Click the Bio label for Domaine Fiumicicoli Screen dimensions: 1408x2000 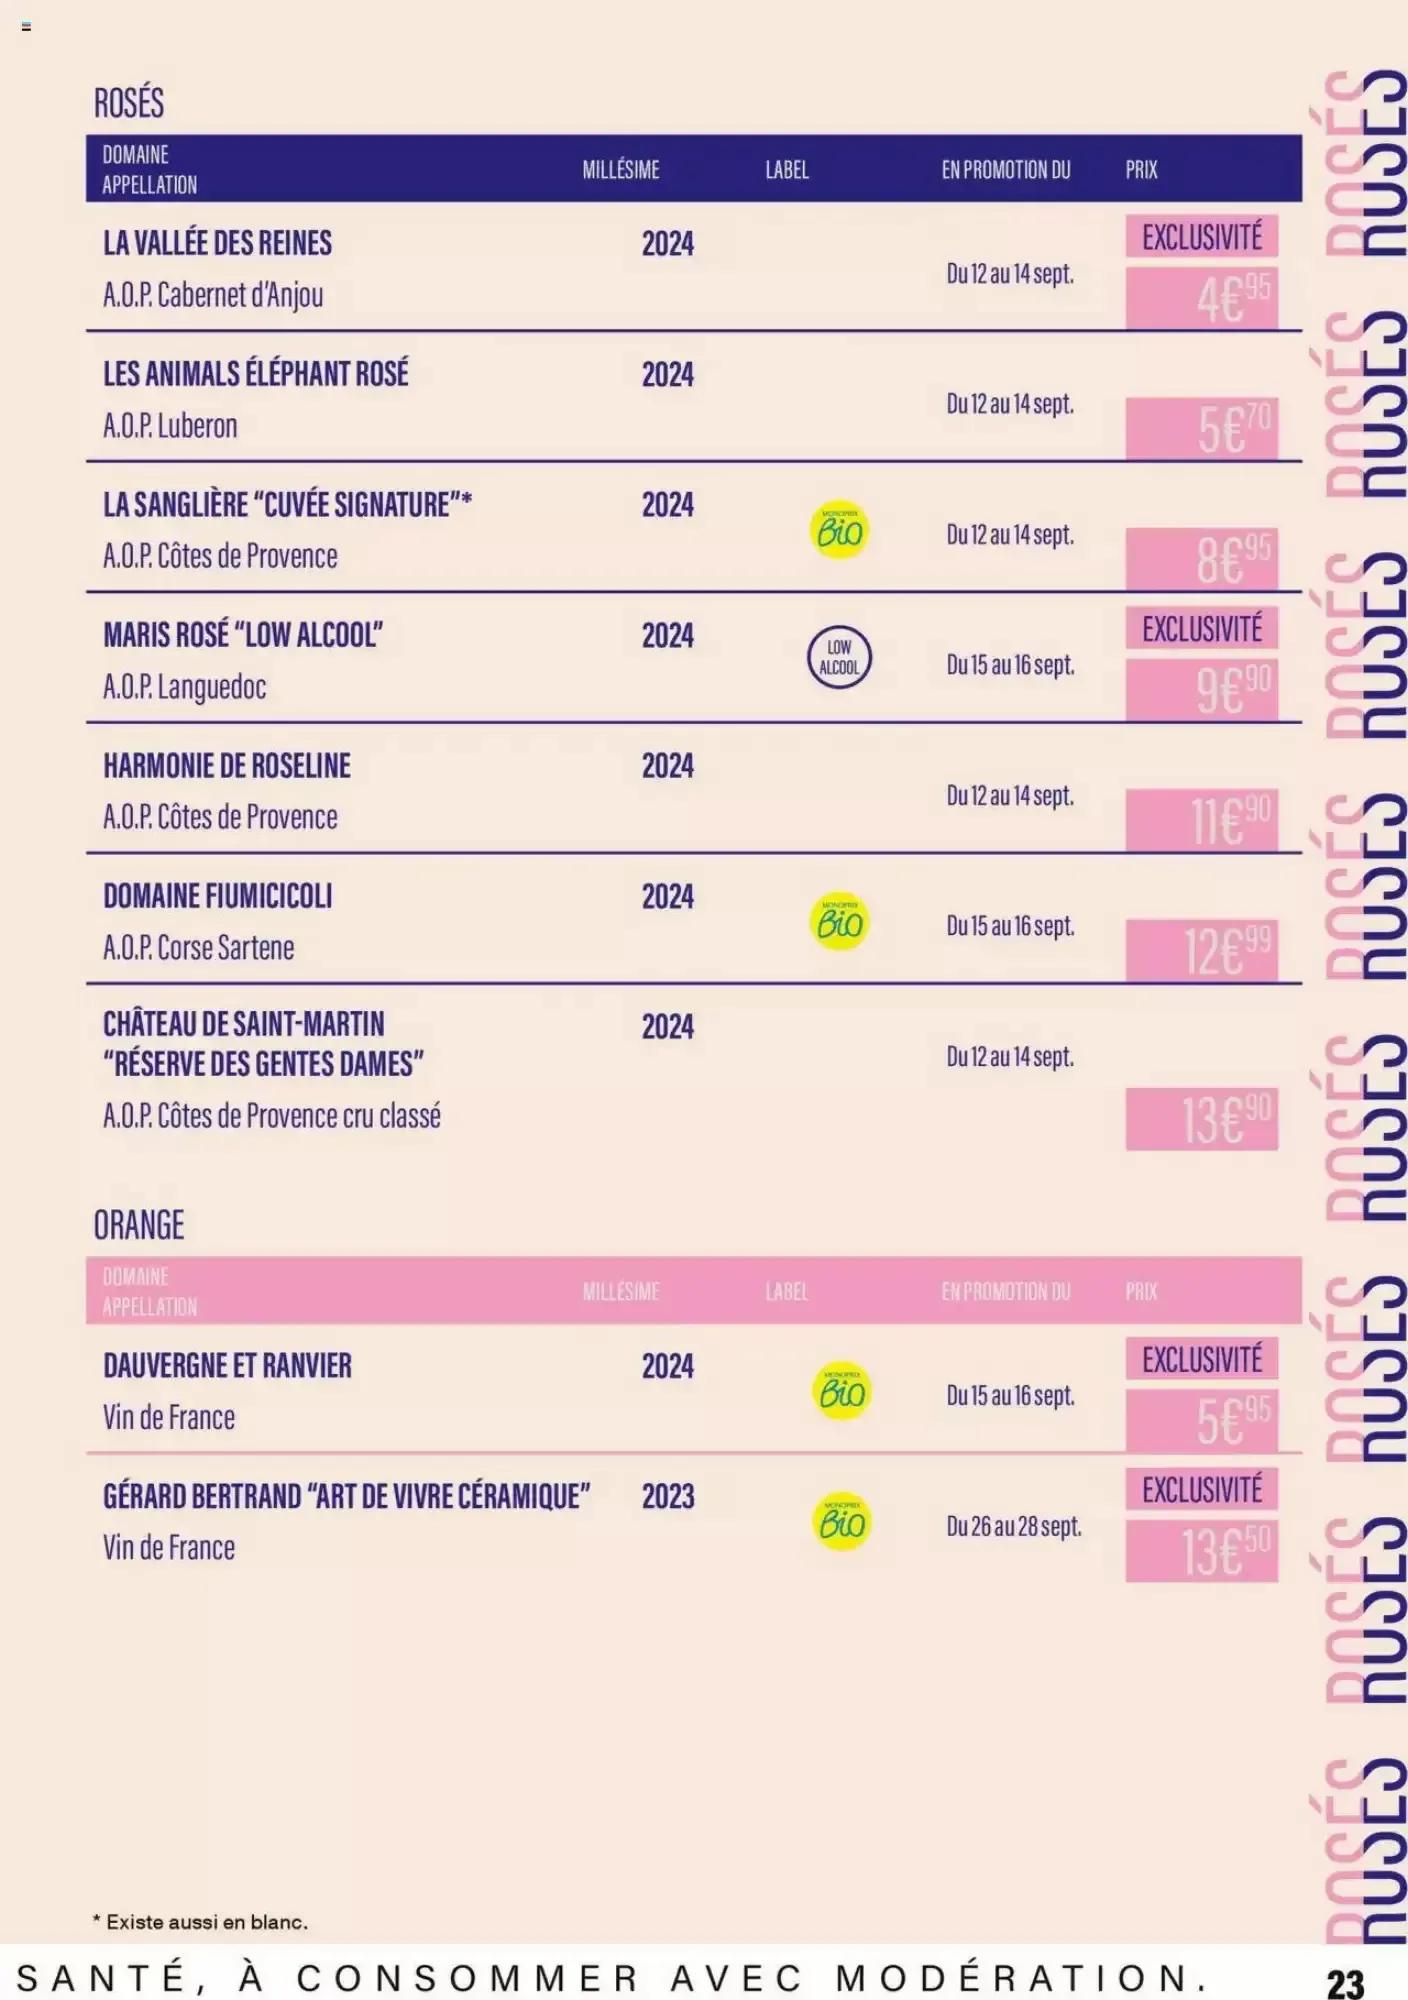[x=839, y=921]
